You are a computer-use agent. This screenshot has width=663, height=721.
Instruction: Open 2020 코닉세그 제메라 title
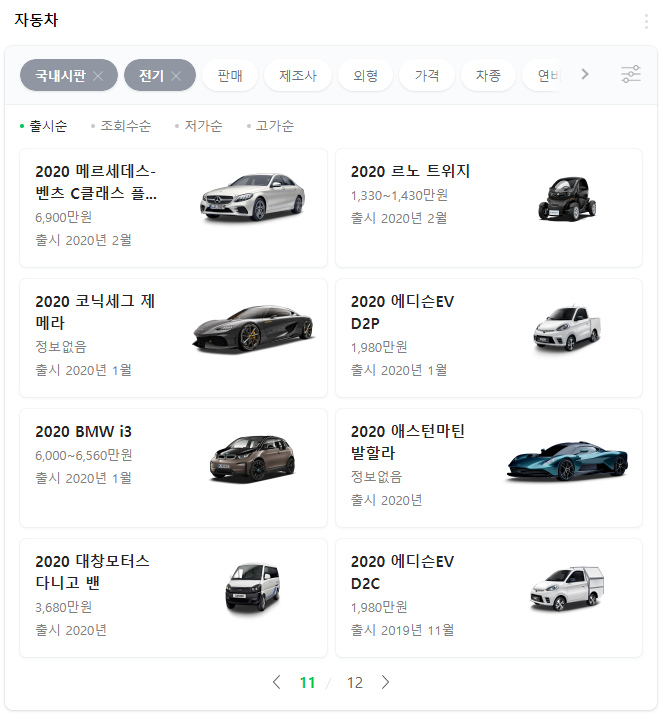point(95,312)
